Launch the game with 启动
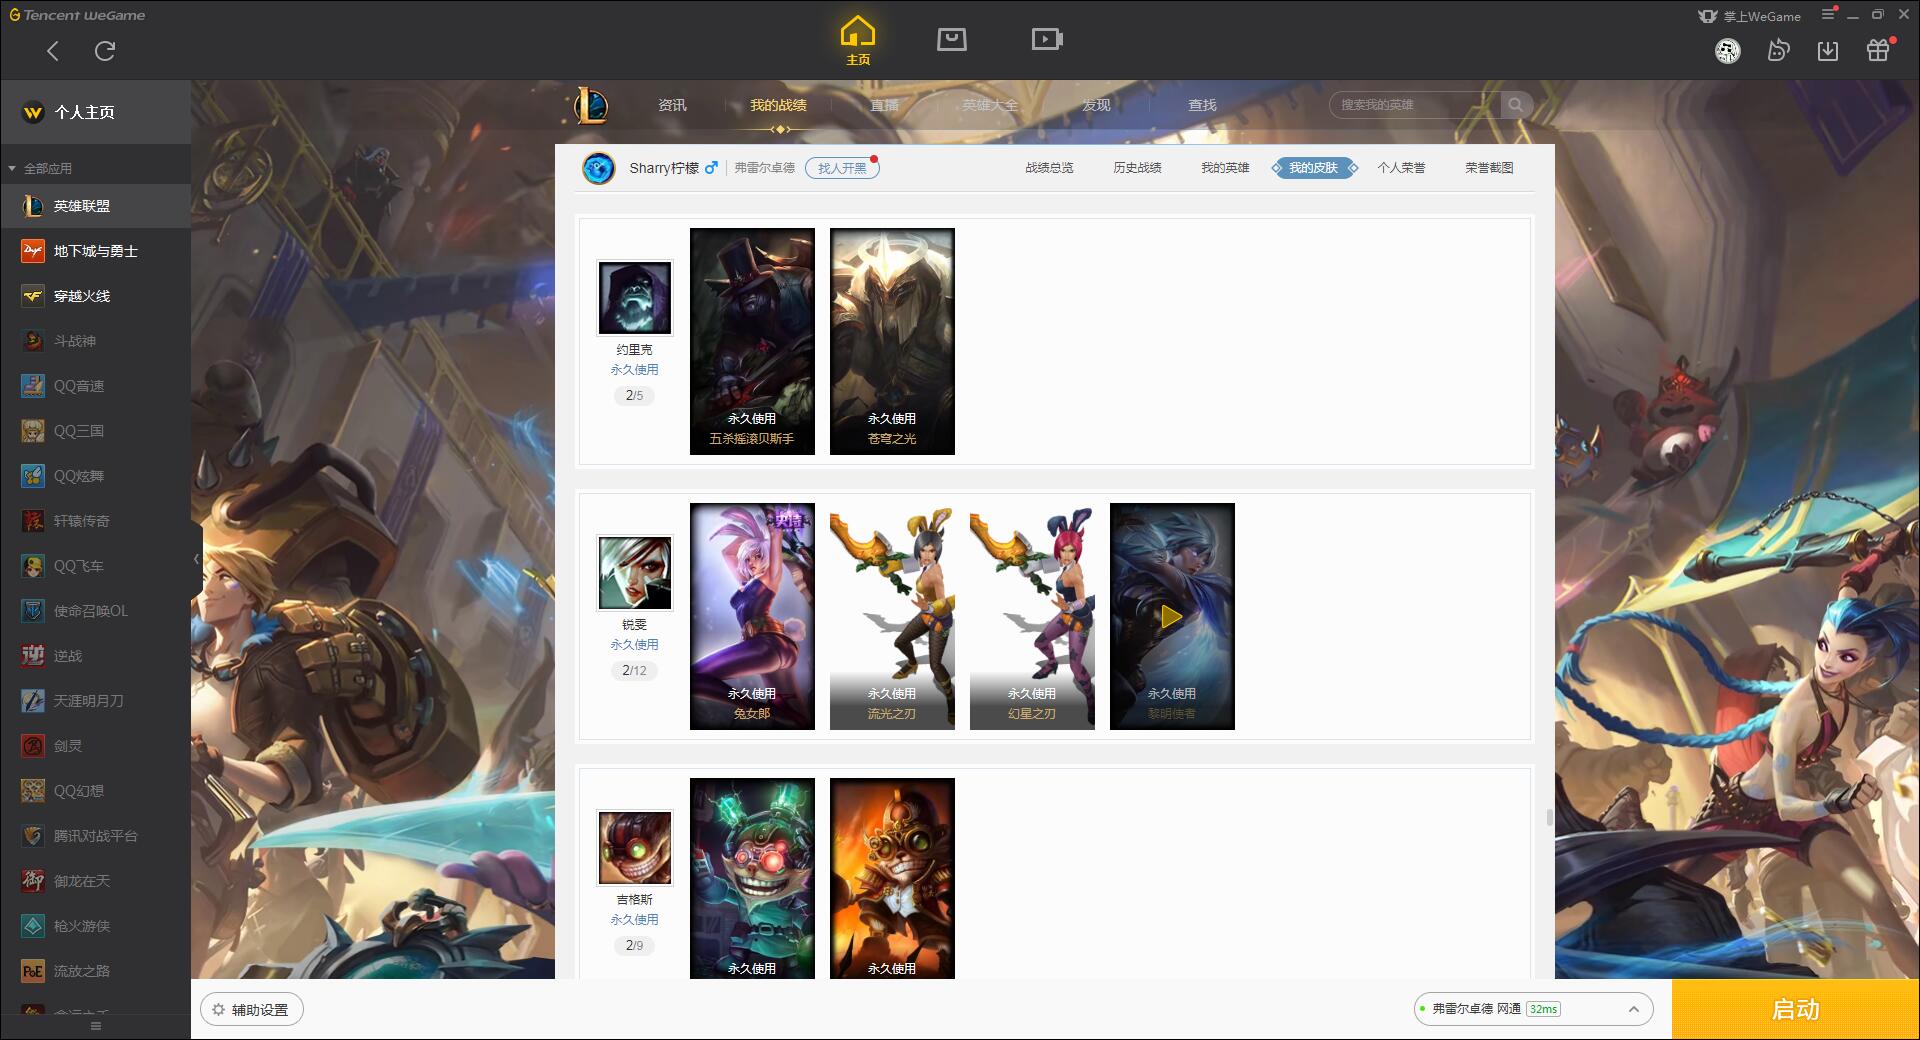1920x1040 pixels. [1795, 1010]
